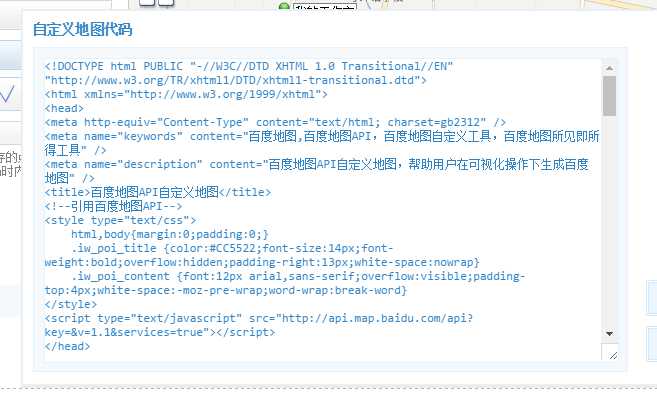Screen dimensions: 657x417
Task: Click the 自定义地图代码 heading
Action: pos(83,29)
